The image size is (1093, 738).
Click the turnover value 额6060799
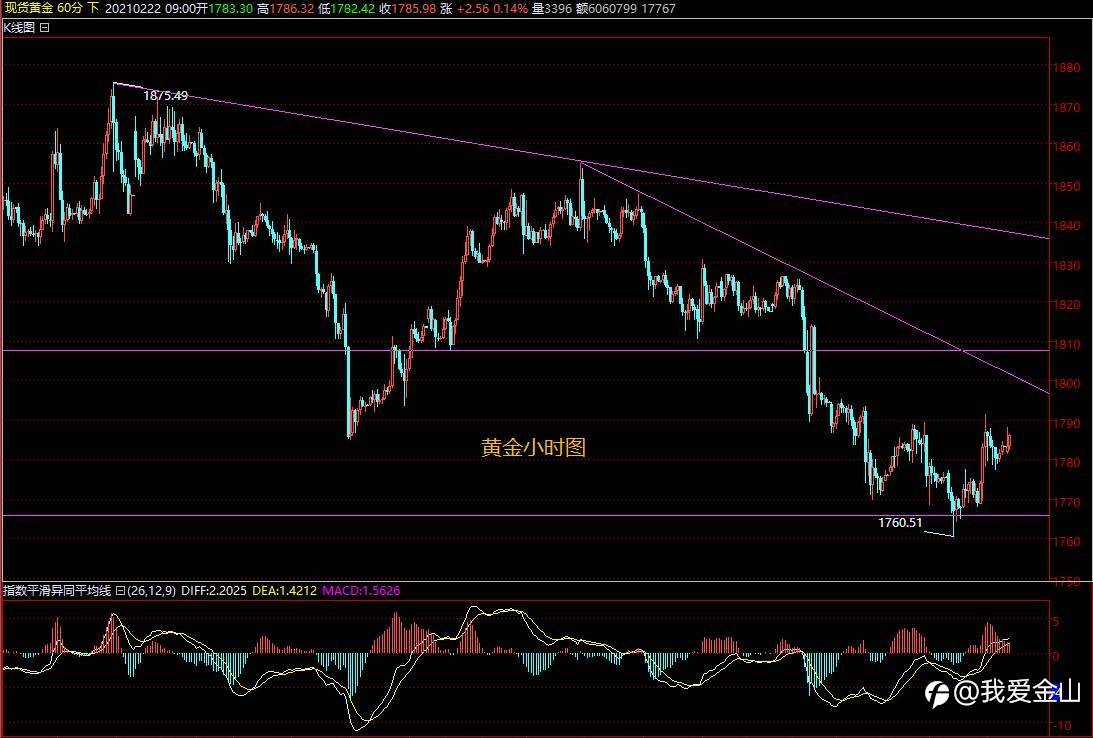[606, 8]
